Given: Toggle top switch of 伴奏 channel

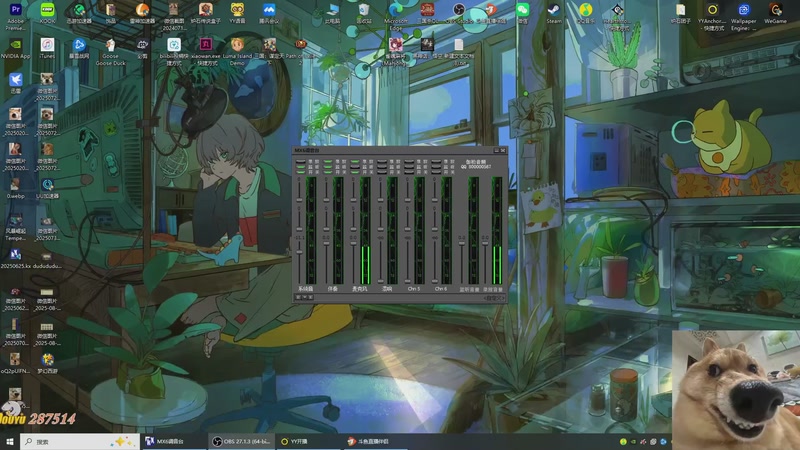Looking at the screenshot, I should [x=328, y=162].
